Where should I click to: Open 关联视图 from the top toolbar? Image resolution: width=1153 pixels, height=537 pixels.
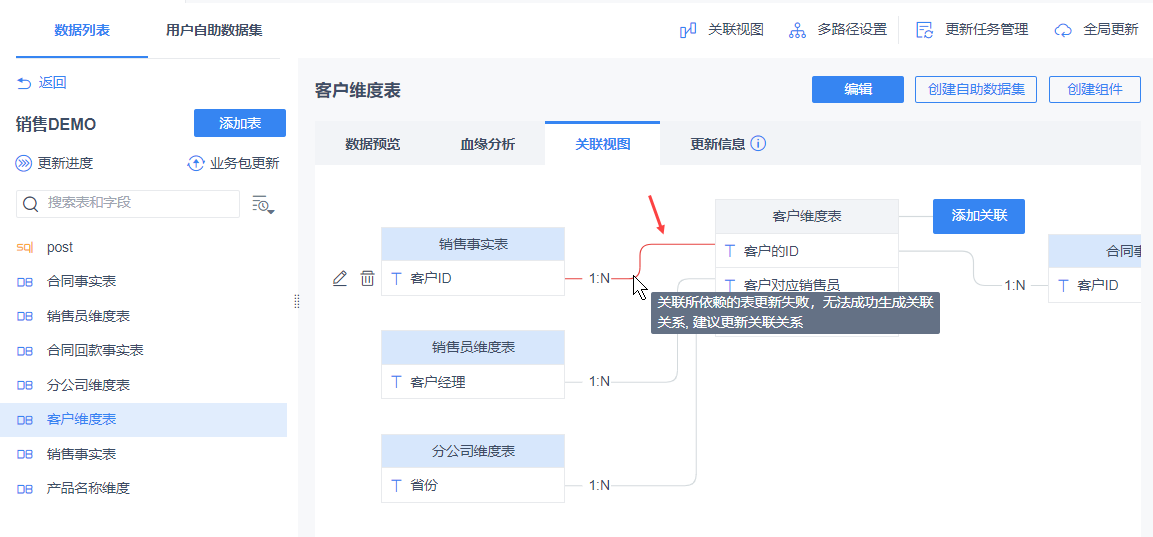pyautogui.click(x=721, y=30)
